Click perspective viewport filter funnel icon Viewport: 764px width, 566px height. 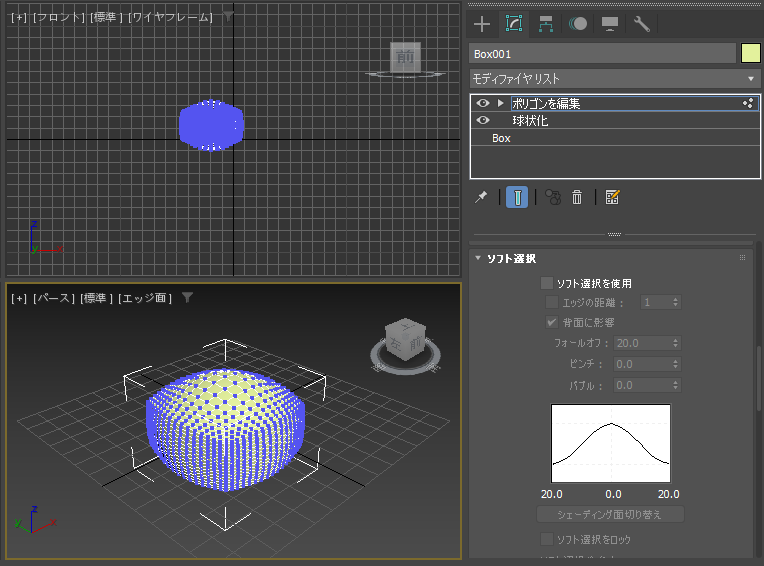(187, 298)
